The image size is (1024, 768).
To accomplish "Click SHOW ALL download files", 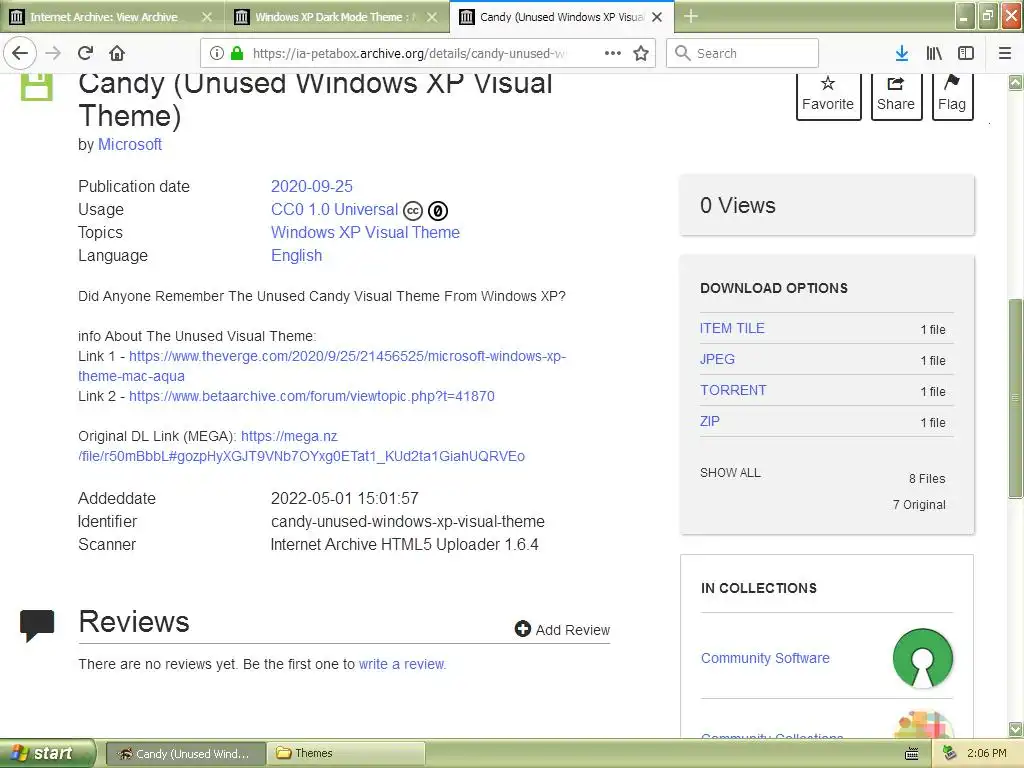I will coord(730,473).
